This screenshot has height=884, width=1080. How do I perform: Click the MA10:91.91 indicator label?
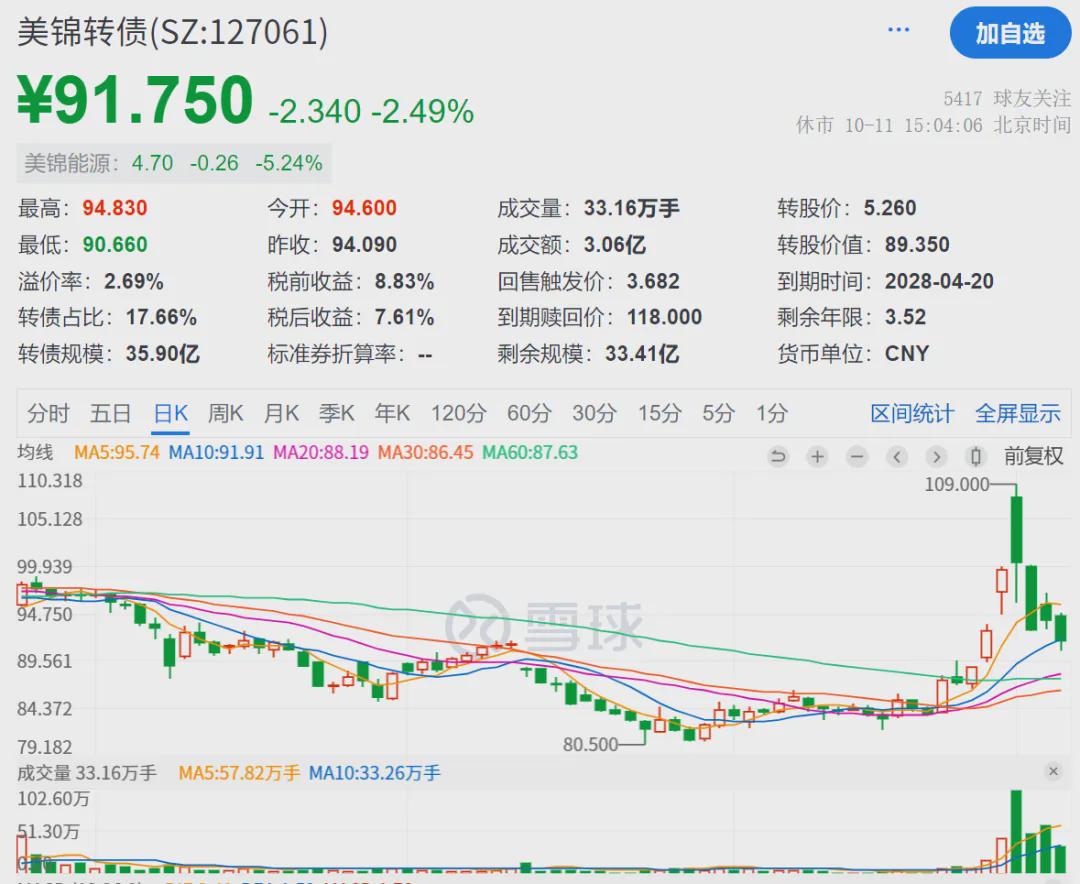[x=216, y=453]
